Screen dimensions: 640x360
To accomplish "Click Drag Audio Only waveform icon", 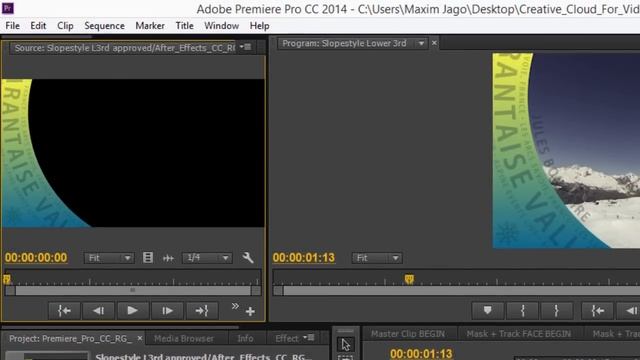I will click(168, 258).
